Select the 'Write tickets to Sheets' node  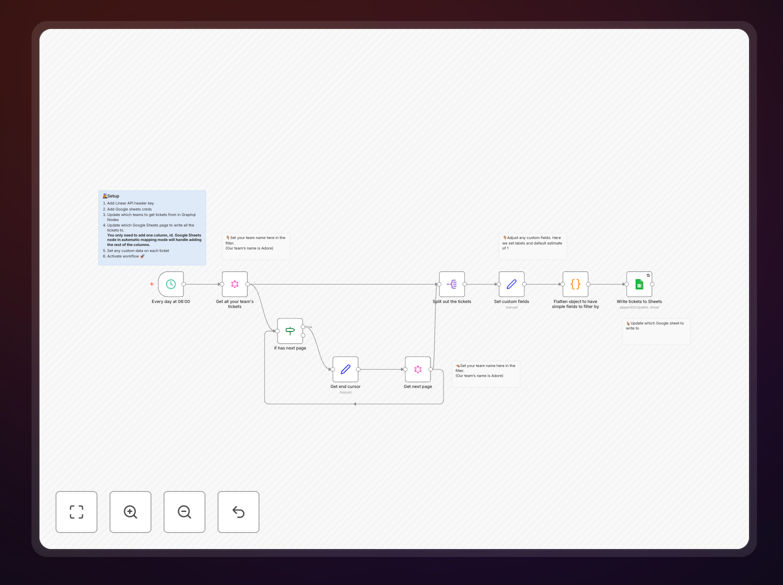click(x=639, y=284)
